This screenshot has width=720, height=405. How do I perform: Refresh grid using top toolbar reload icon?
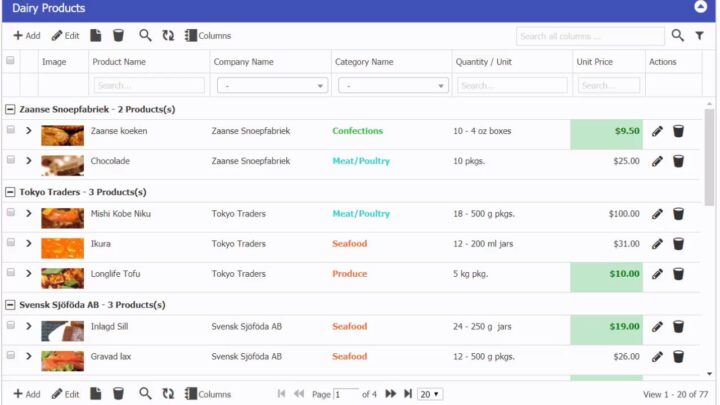(x=168, y=35)
